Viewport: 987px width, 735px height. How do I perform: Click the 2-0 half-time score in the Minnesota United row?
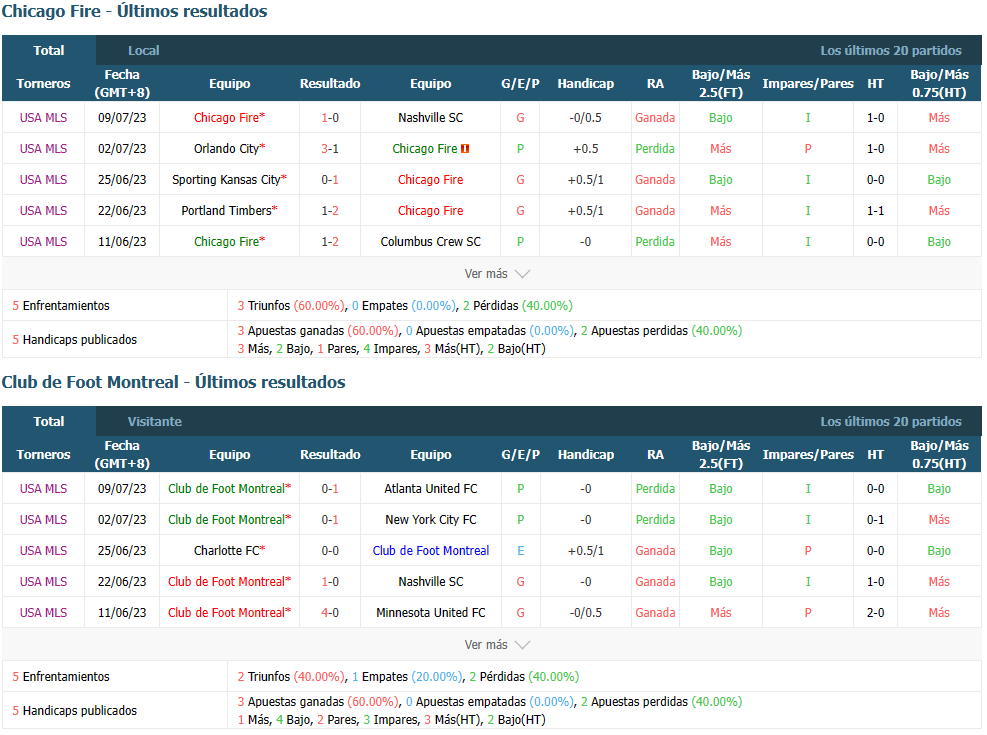876,613
